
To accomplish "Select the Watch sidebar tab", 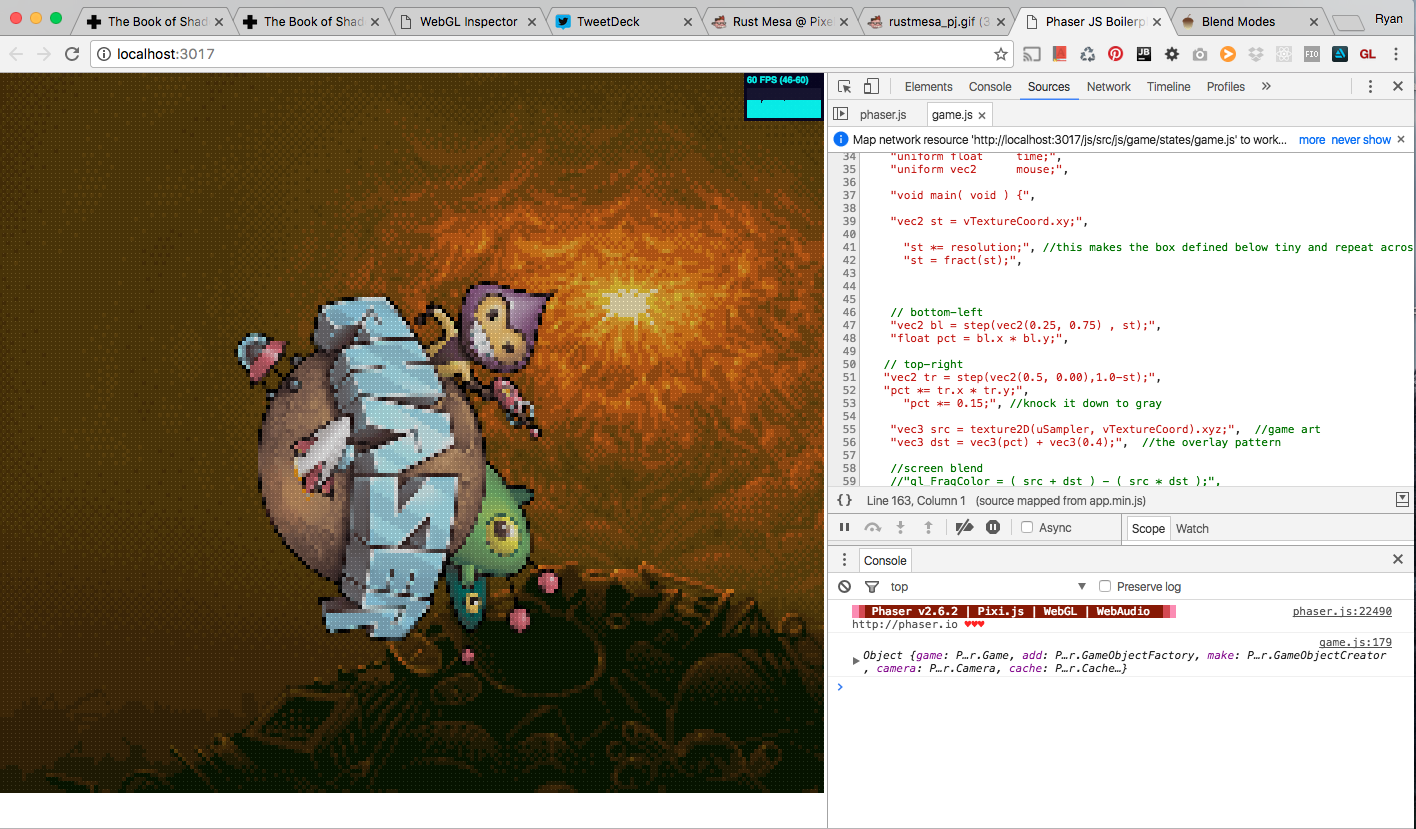I will tap(1192, 529).
